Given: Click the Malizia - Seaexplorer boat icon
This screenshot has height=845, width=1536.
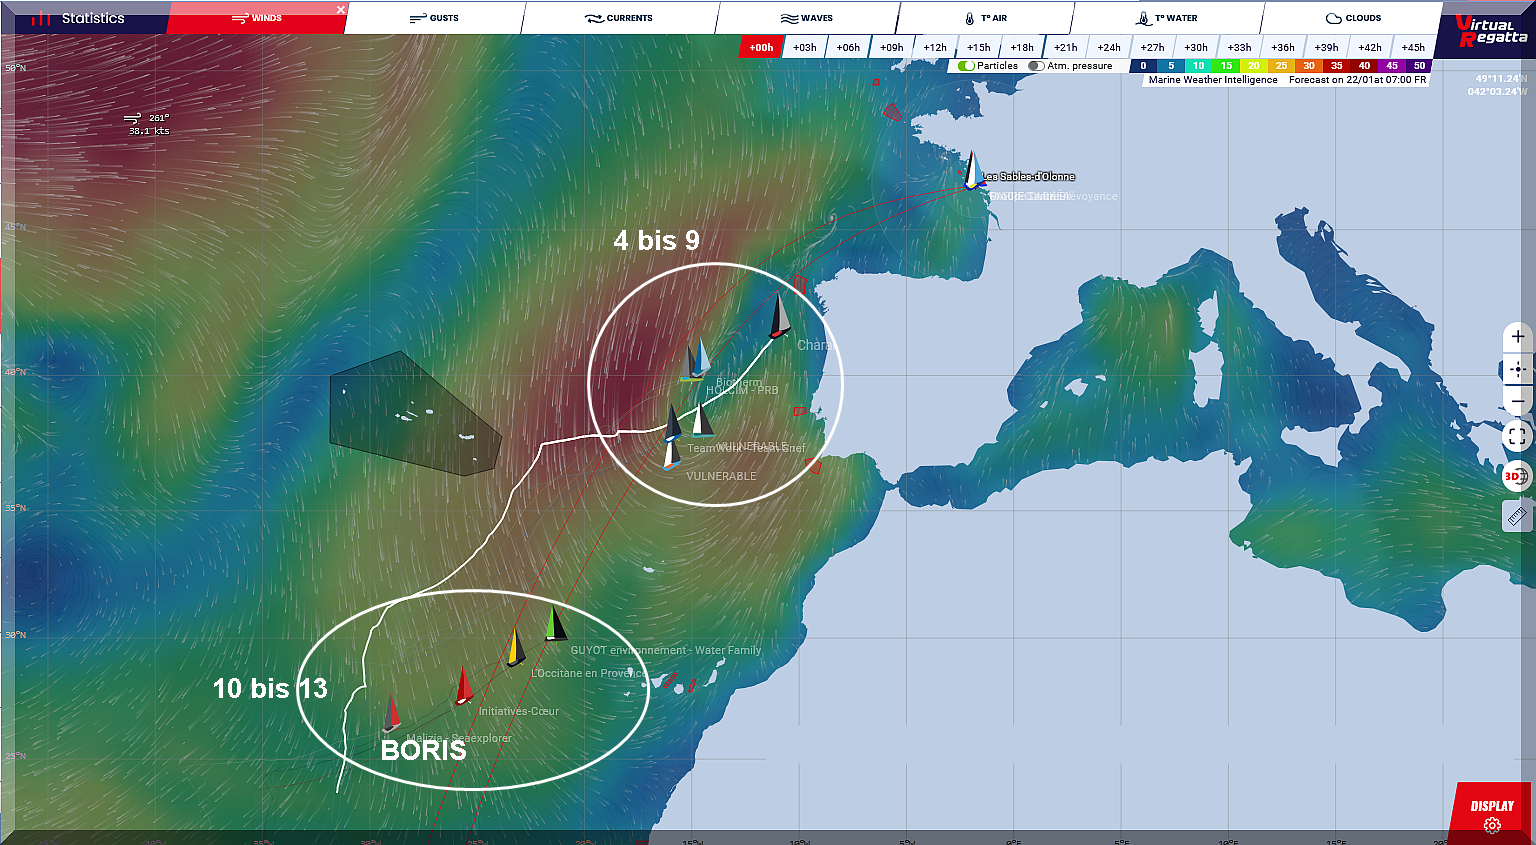Looking at the screenshot, I should point(391,713).
